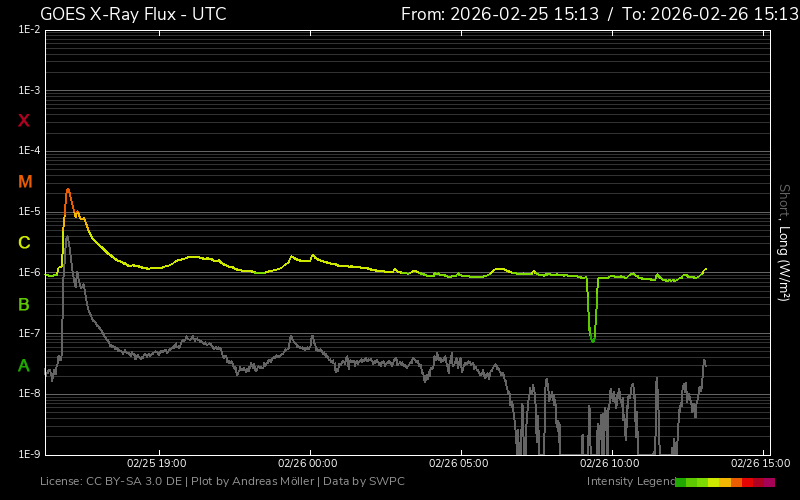Click the 02/26 10:00 time axis label
The height and width of the screenshot is (500, 800).
tap(609, 464)
